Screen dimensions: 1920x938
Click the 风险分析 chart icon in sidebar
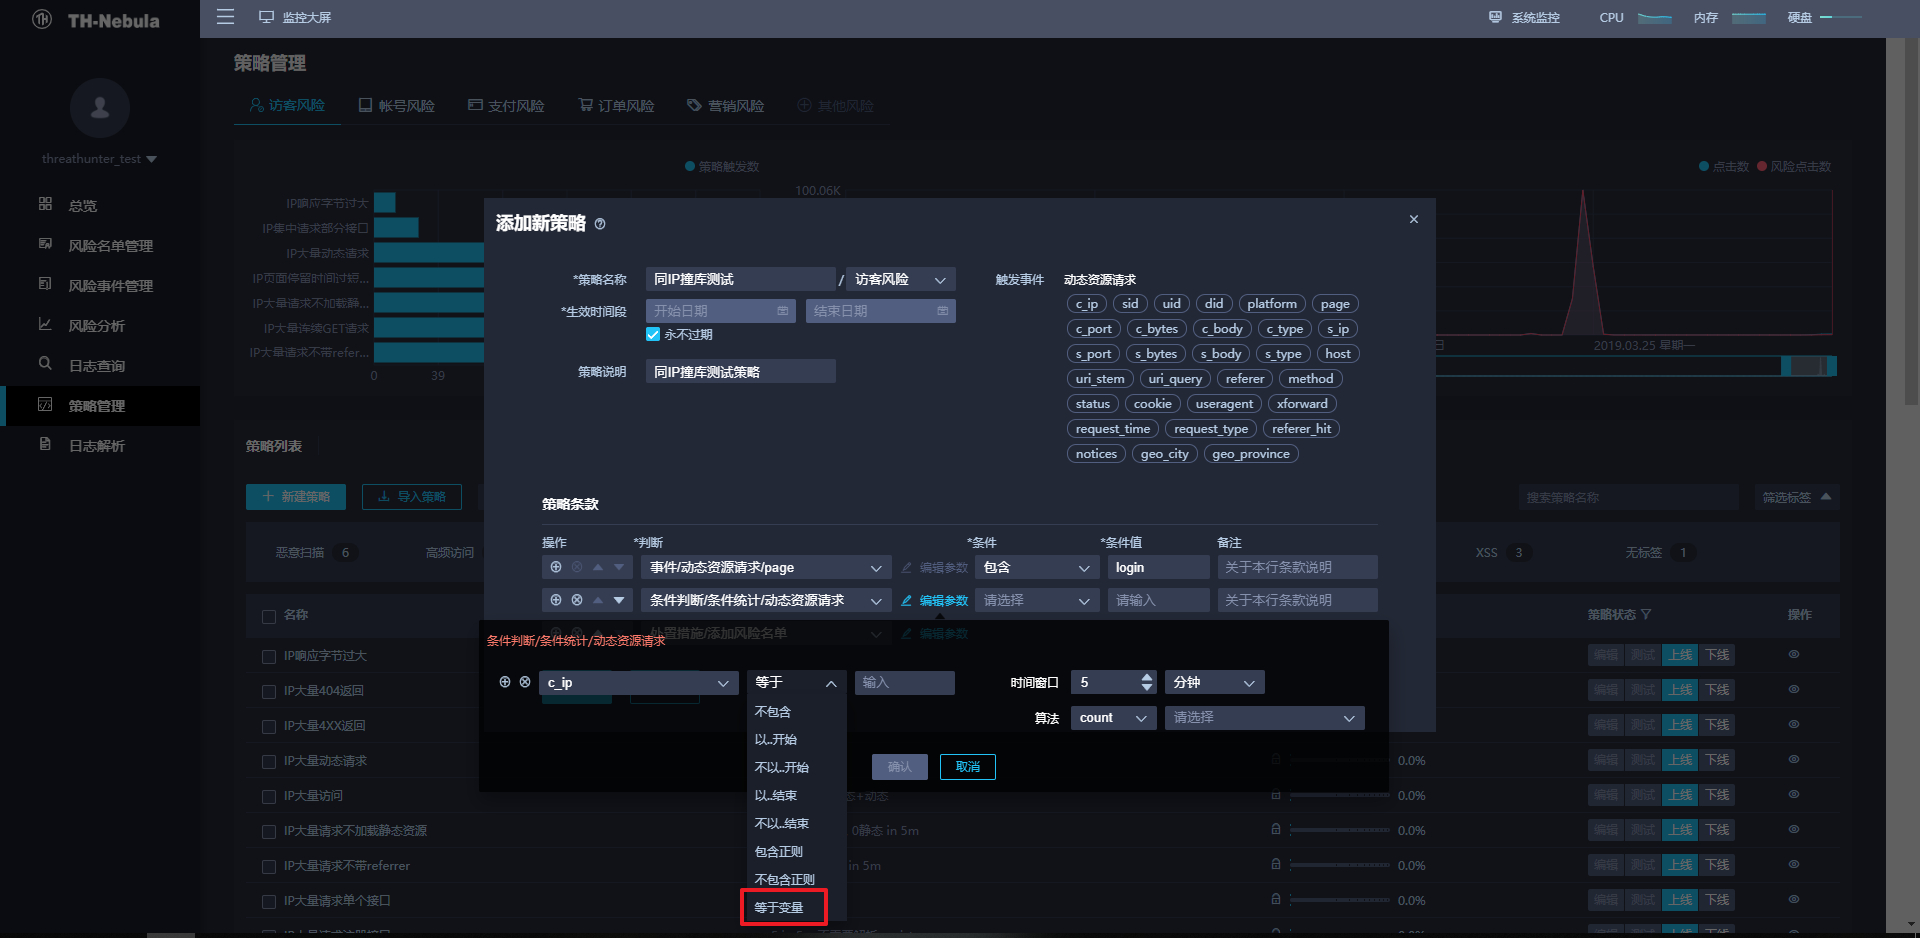point(45,324)
